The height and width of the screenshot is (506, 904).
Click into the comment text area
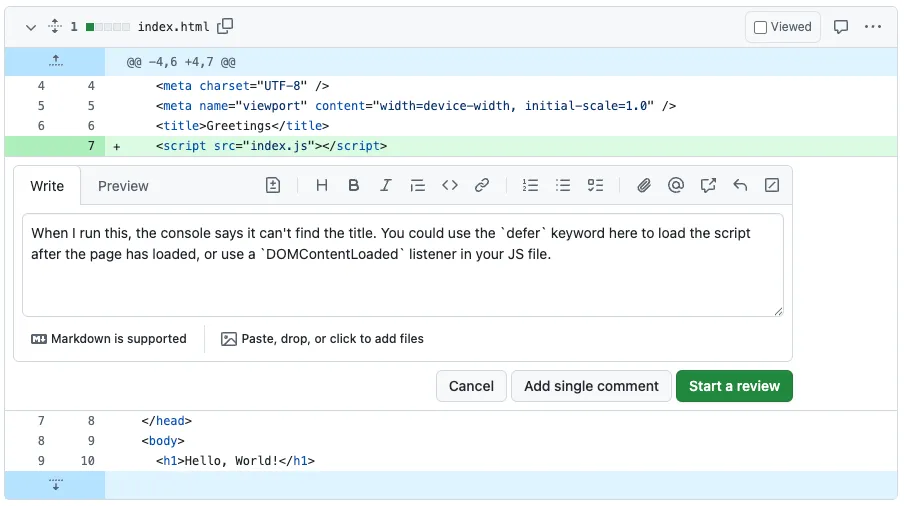402,265
